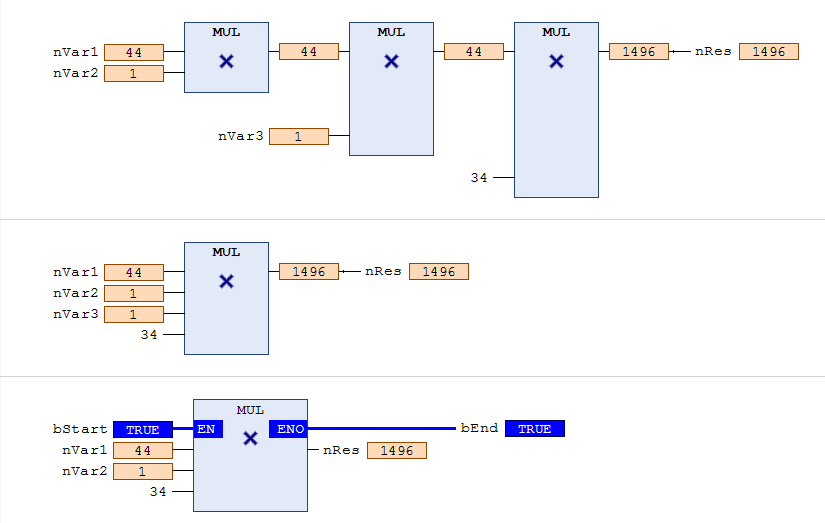This screenshot has height=523, width=825.
Task: Click the 44 value between the first and second chained MUL
Action: point(309,52)
